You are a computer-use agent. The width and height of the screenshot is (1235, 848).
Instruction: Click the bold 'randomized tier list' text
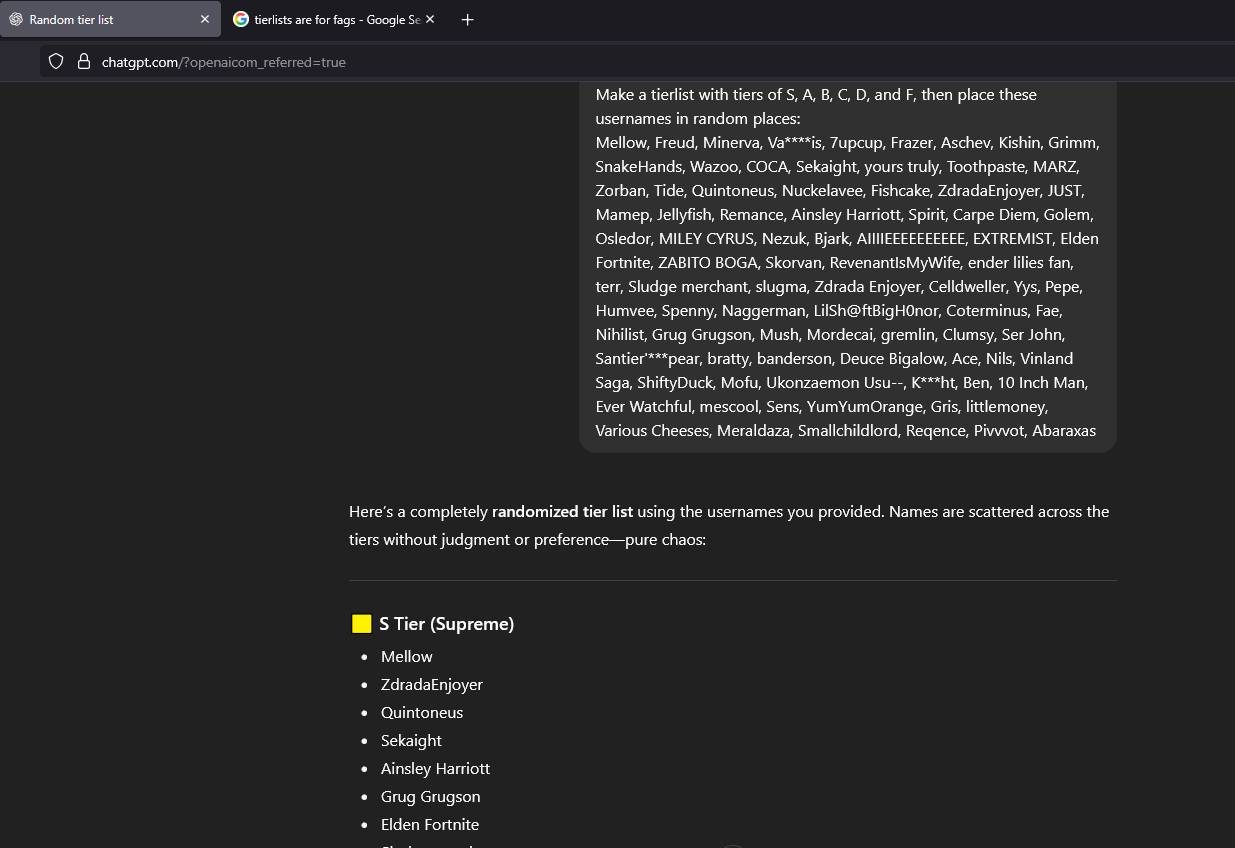[x=562, y=511]
